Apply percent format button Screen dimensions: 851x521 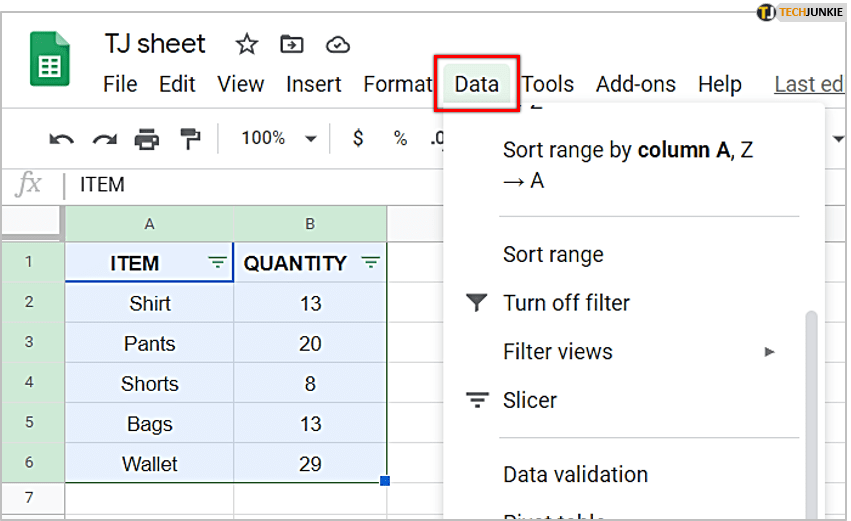pos(400,139)
